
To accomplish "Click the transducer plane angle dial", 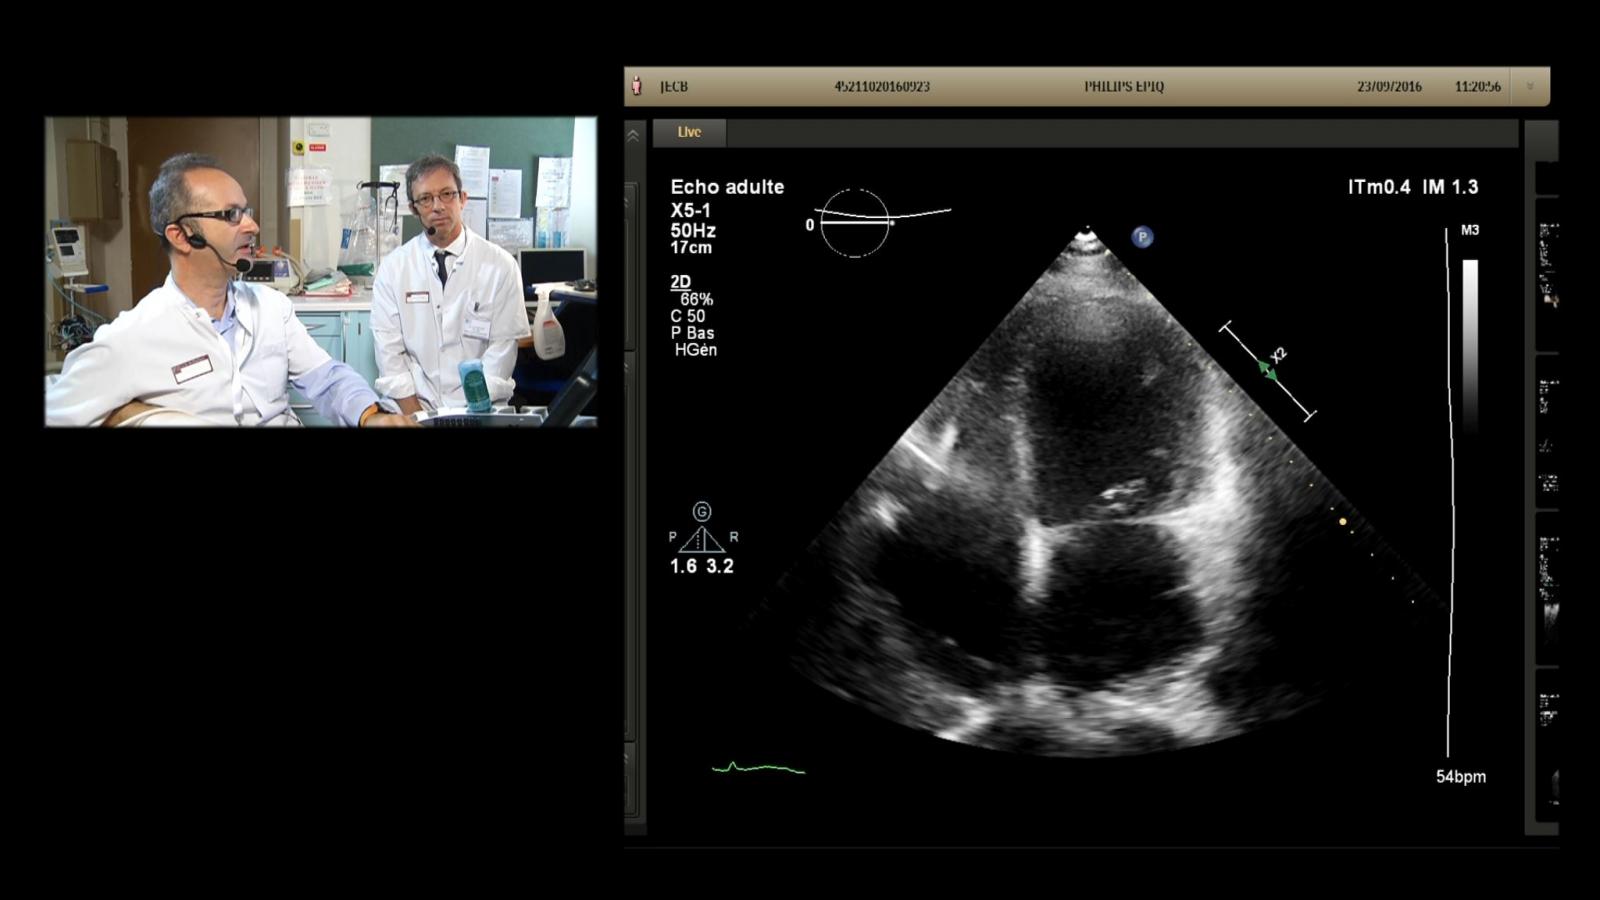I will pos(855,223).
